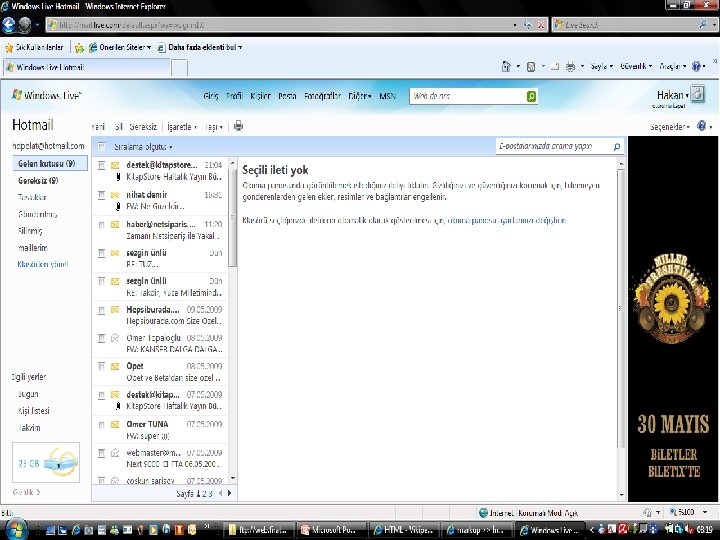Click the 'Klasörleri yönet' link
The width and height of the screenshot is (720, 540).
[43, 264]
